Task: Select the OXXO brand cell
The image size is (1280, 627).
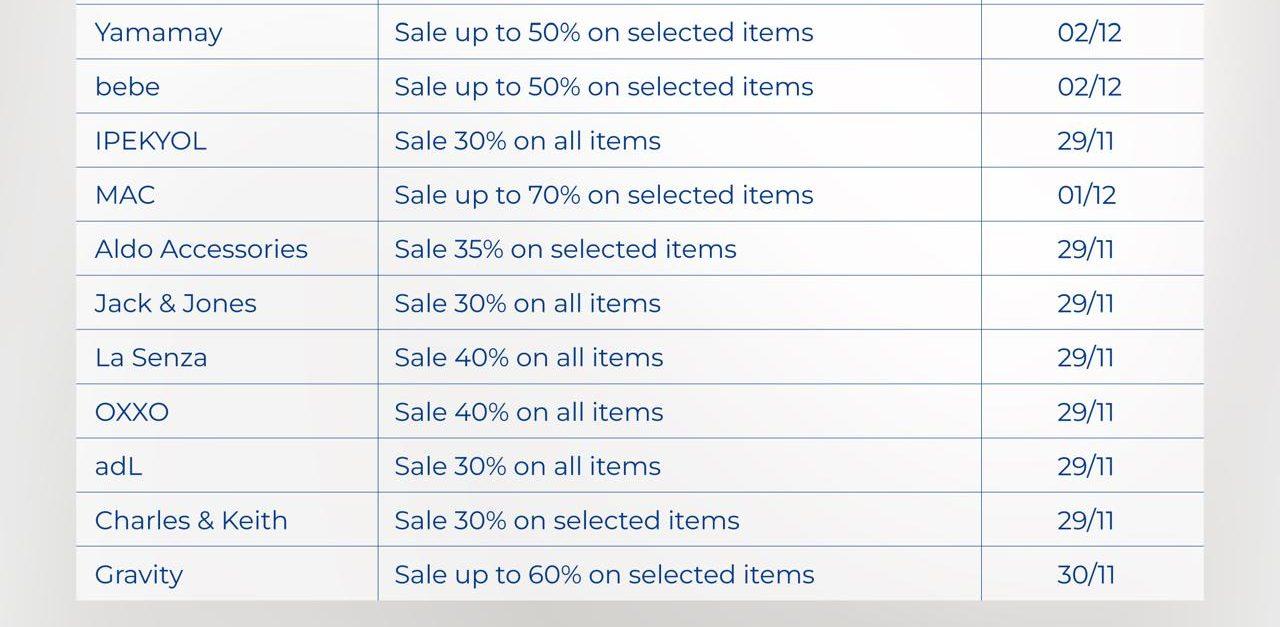Action: pos(132,412)
